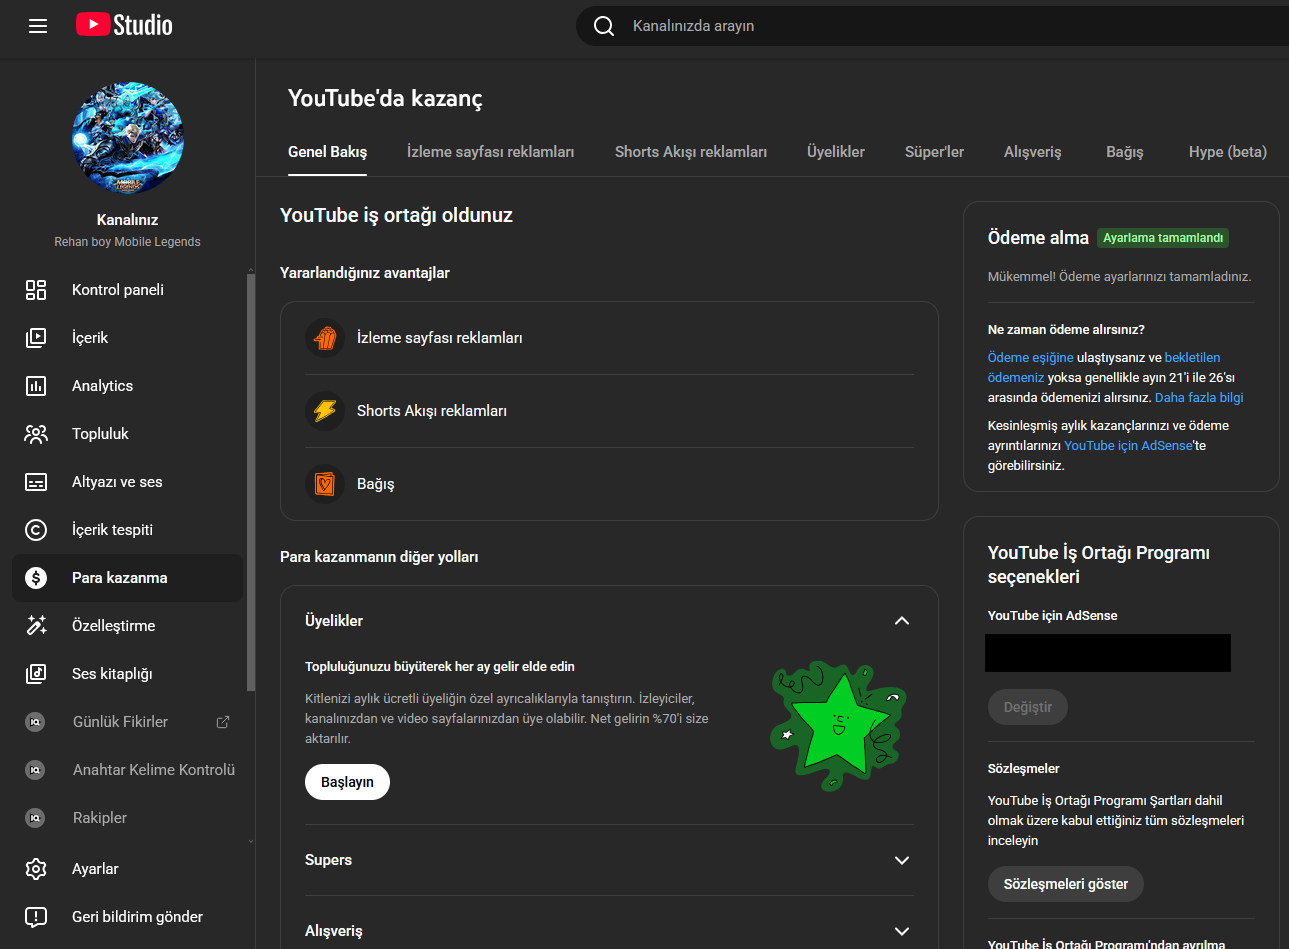The height and width of the screenshot is (949, 1289).
Task: Click the YouTube İş Ortağı Programı seçenekleri heading
Action: coord(1099,565)
